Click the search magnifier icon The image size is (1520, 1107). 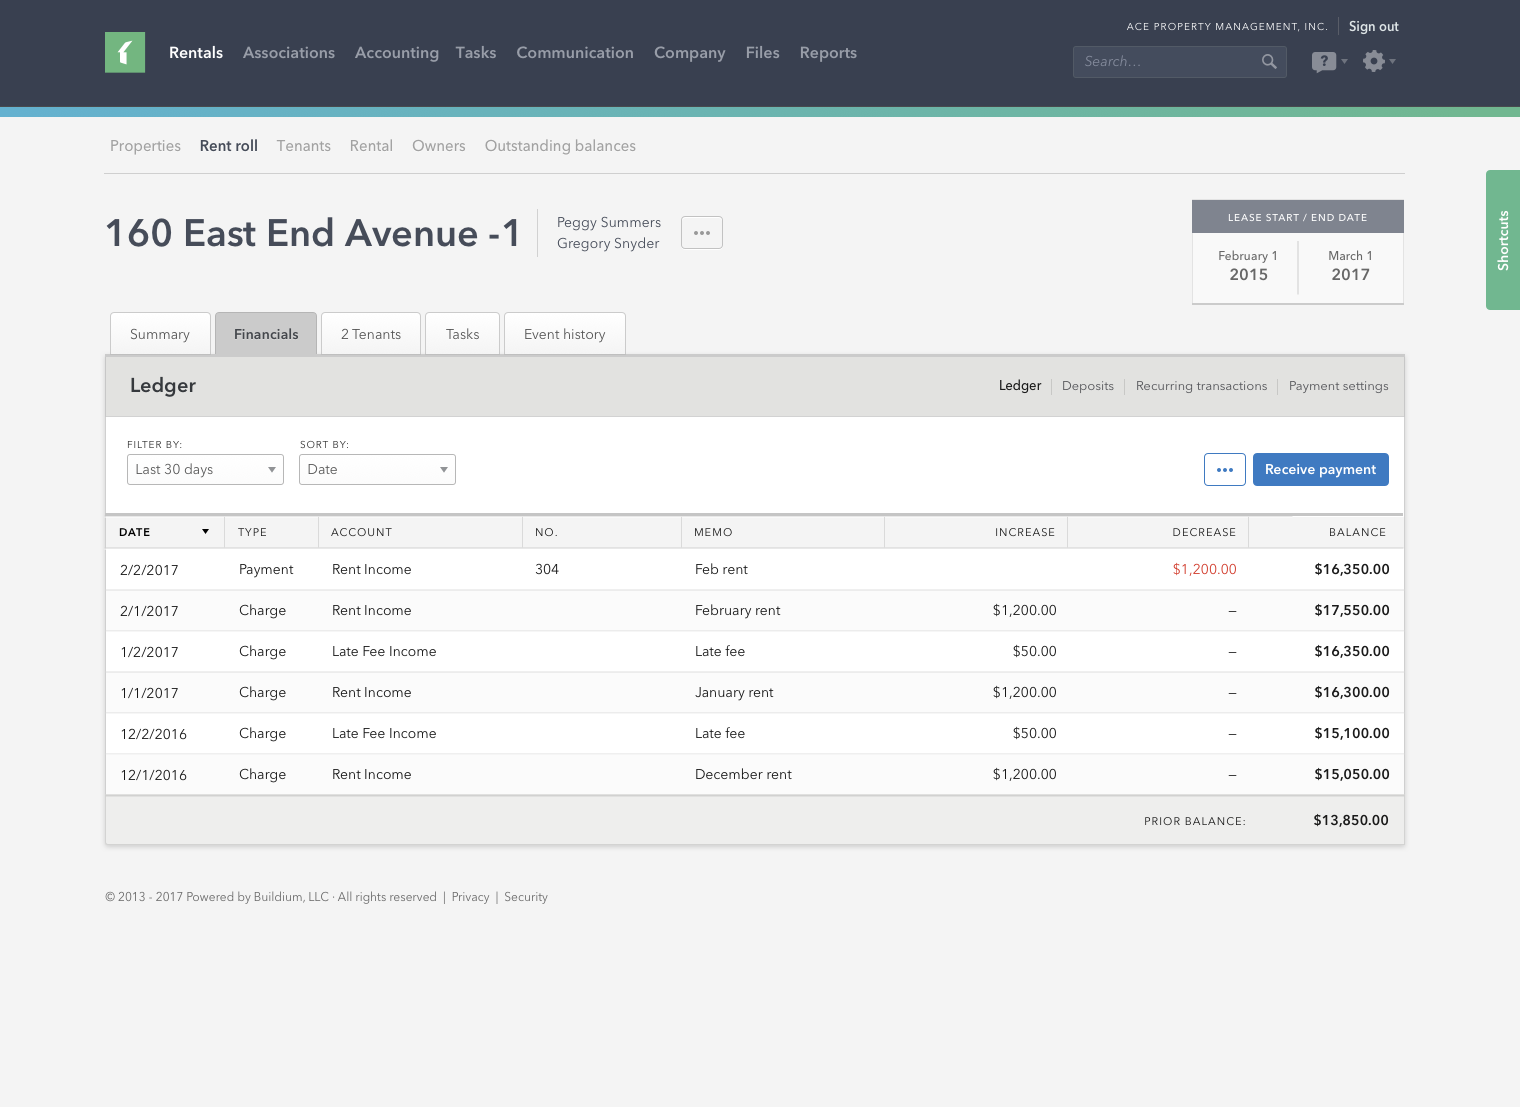click(1269, 61)
